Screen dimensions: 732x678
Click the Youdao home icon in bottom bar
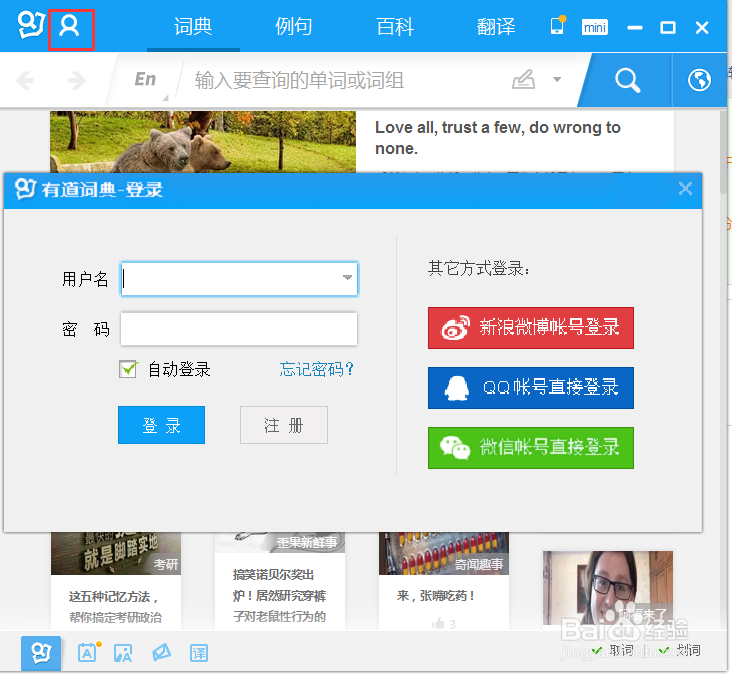pyautogui.click(x=41, y=653)
